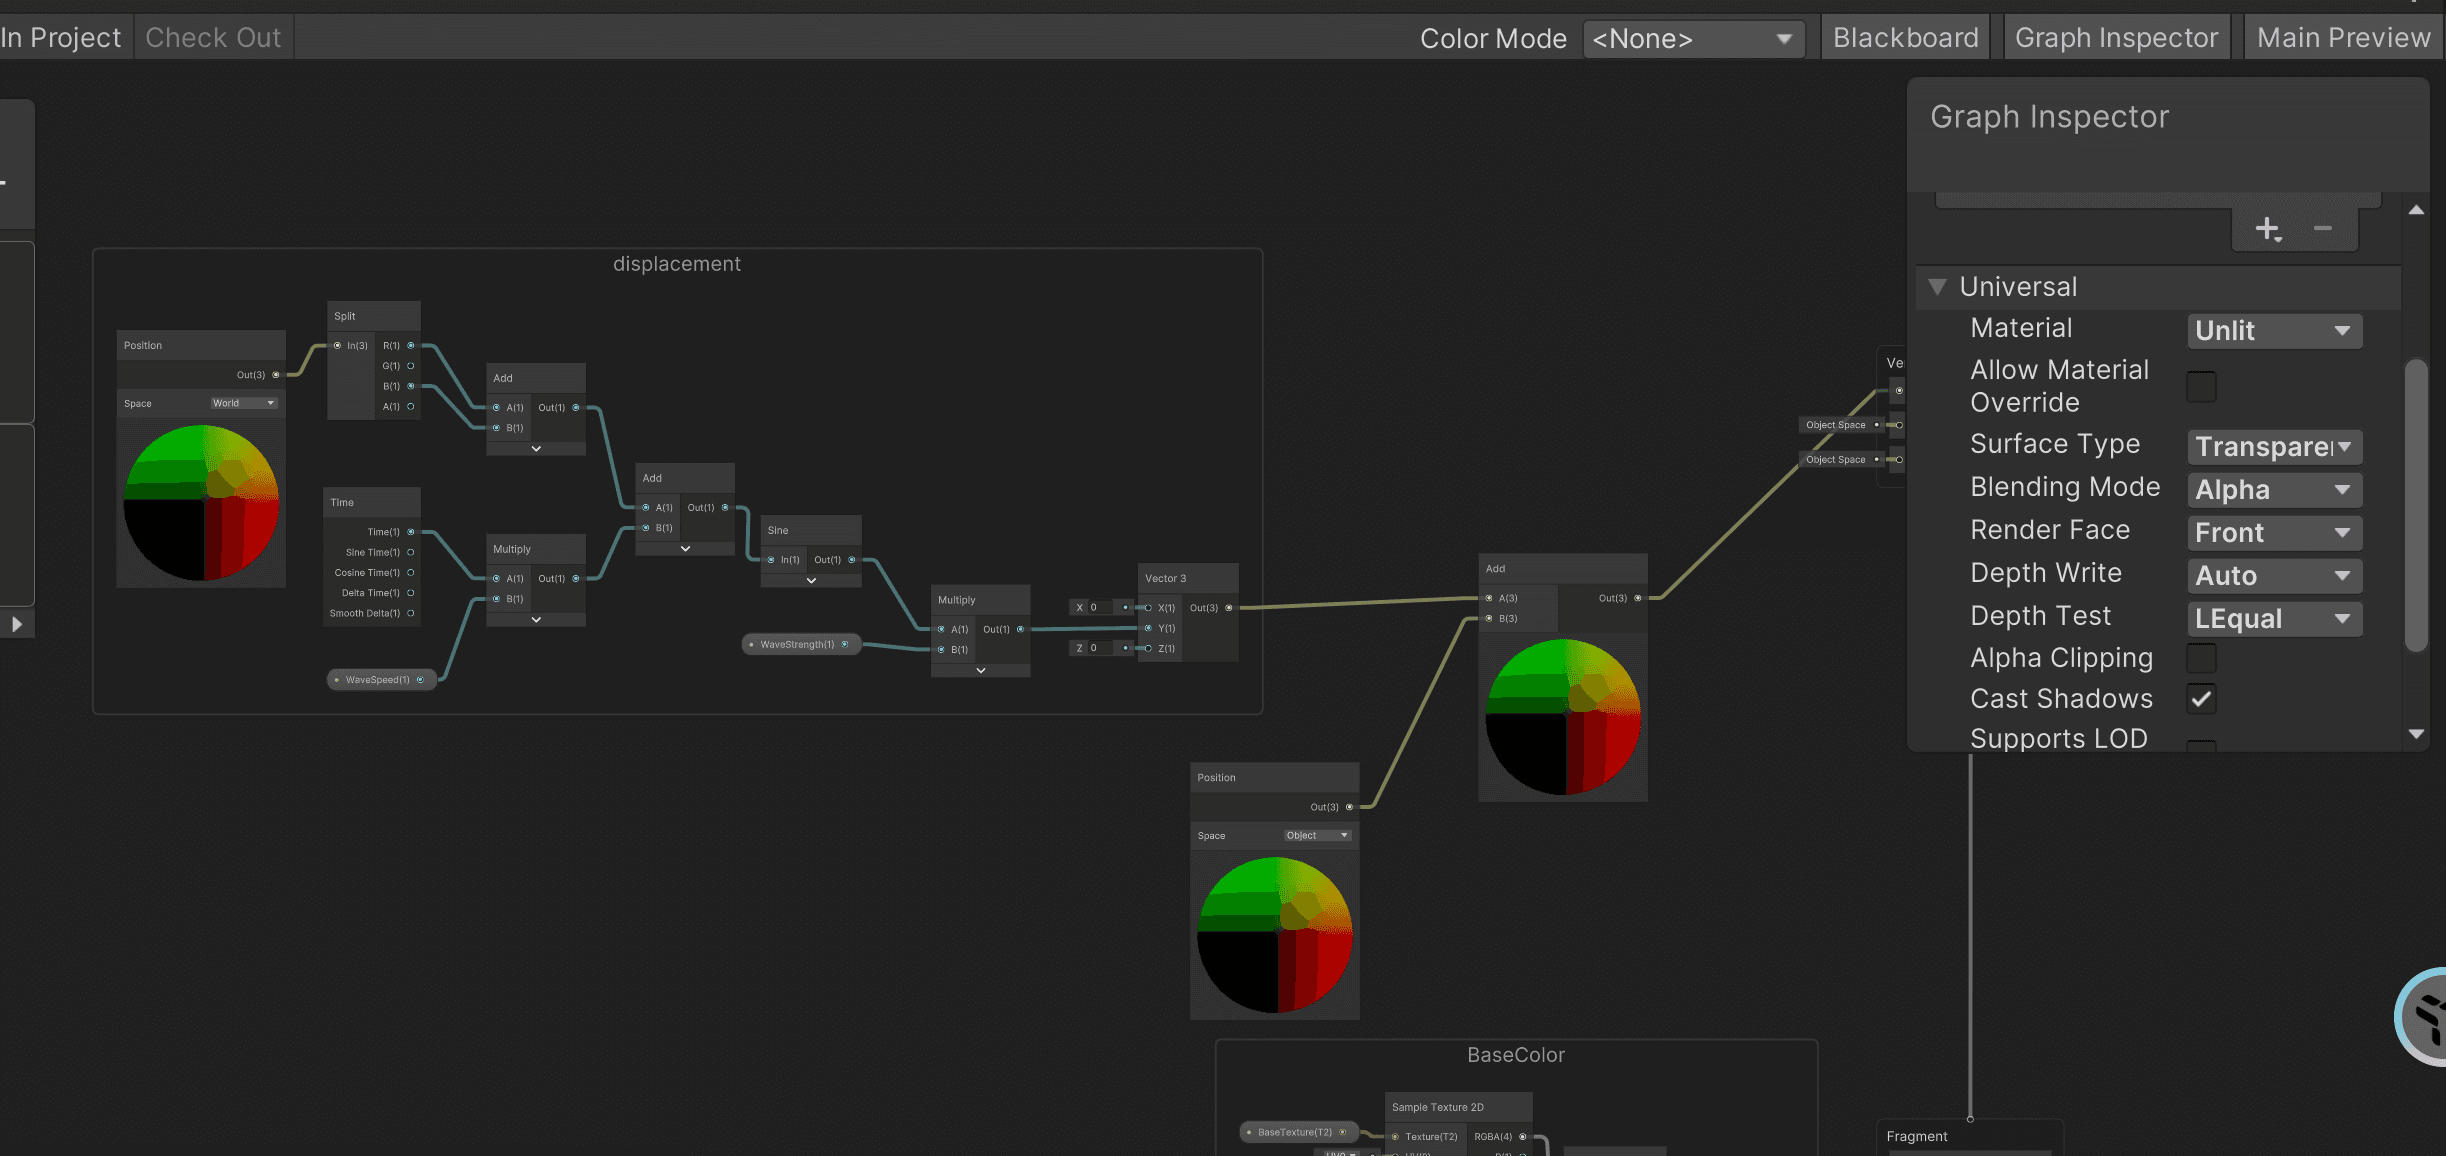Screen dimensions: 2446x1156
Task: Expand the first Add node chevron
Action: (x=536, y=449)
